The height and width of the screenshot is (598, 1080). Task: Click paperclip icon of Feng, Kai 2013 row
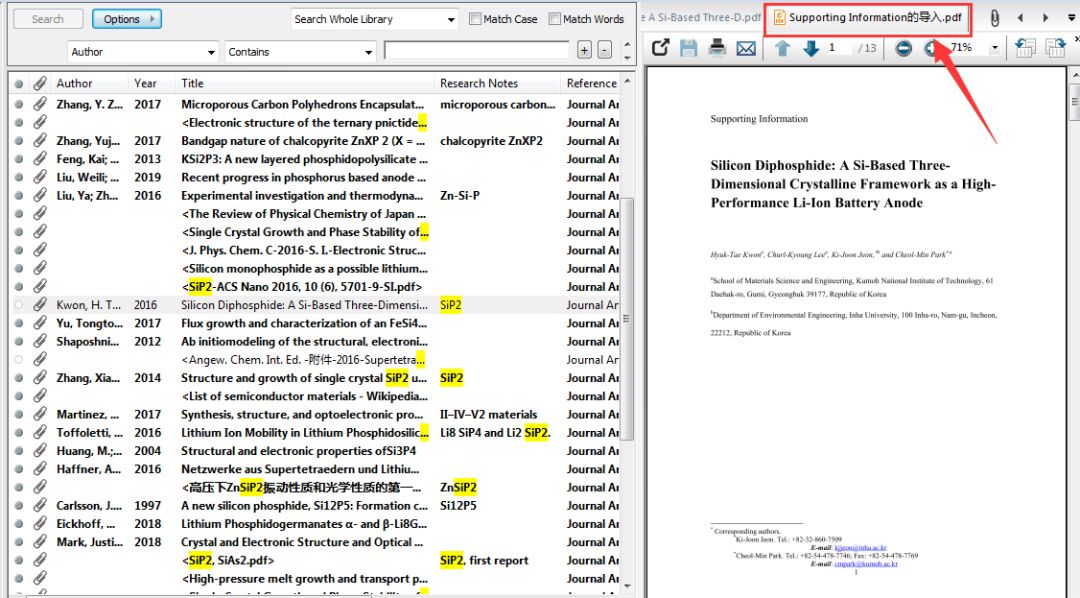[x=40, y=158]
